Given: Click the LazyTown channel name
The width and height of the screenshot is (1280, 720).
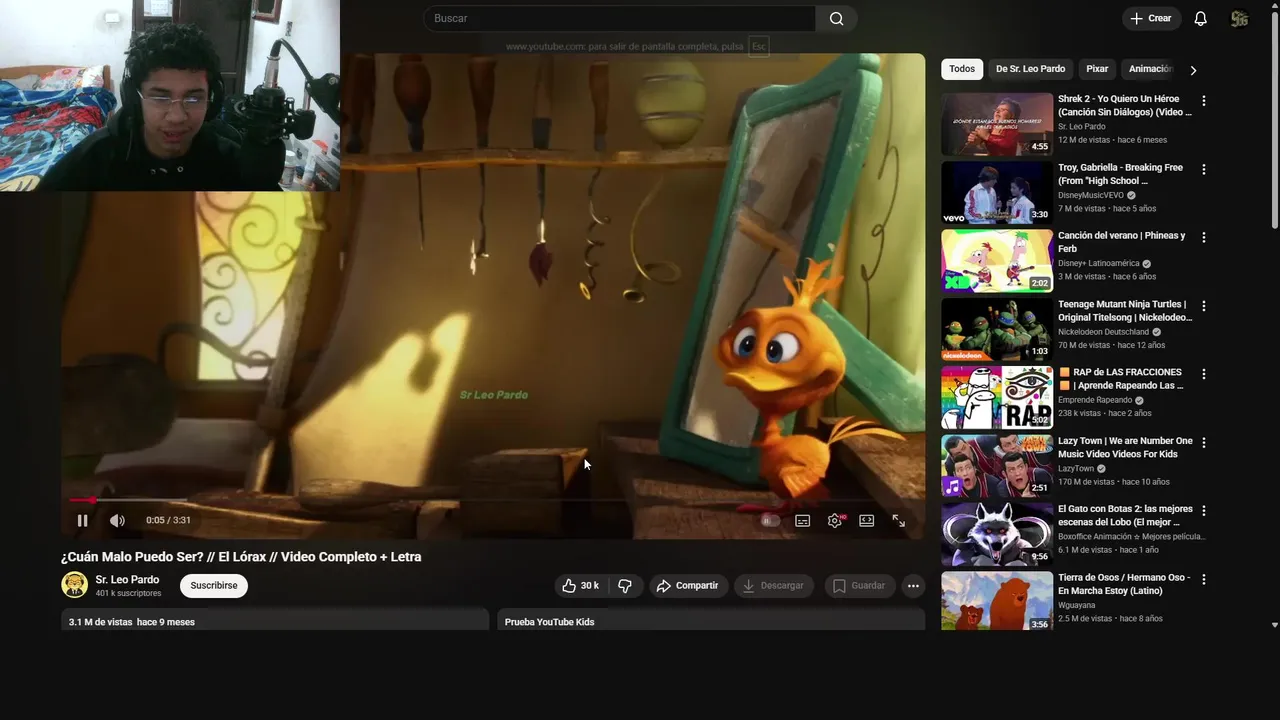Looking at the screenshot, I should 1076,469.
